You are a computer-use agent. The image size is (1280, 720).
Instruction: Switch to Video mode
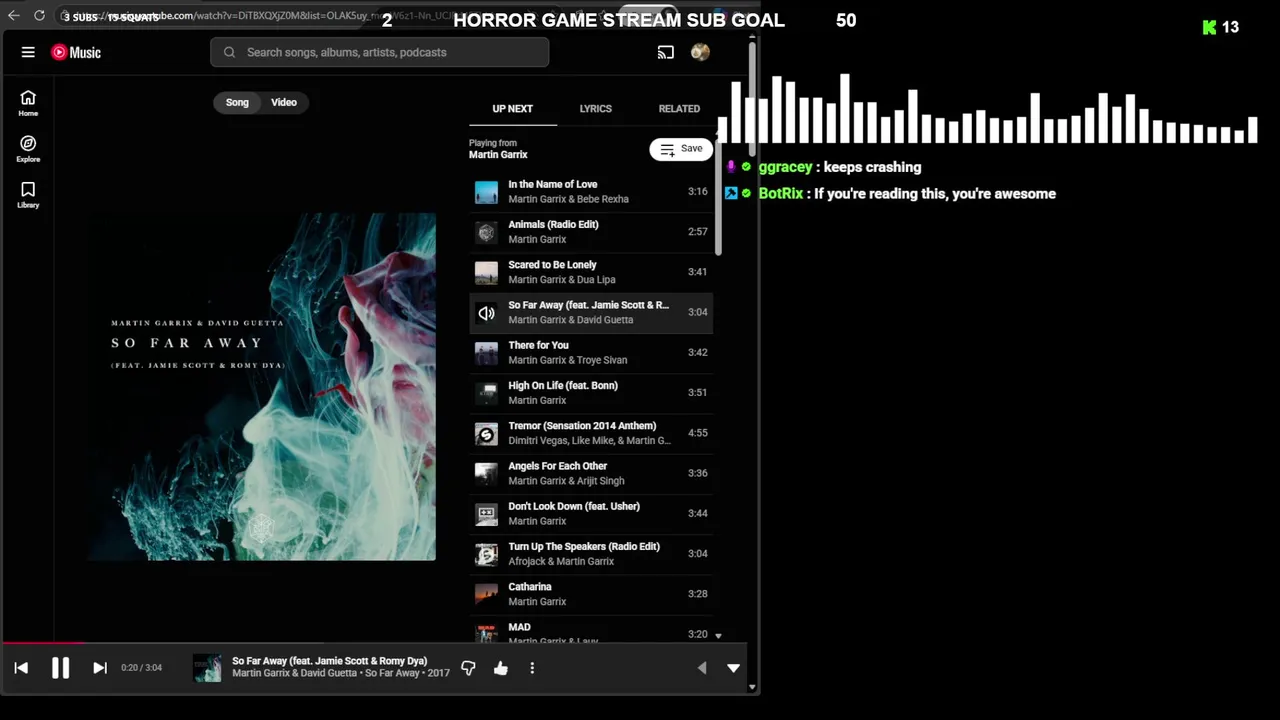(x=284, y=102)
